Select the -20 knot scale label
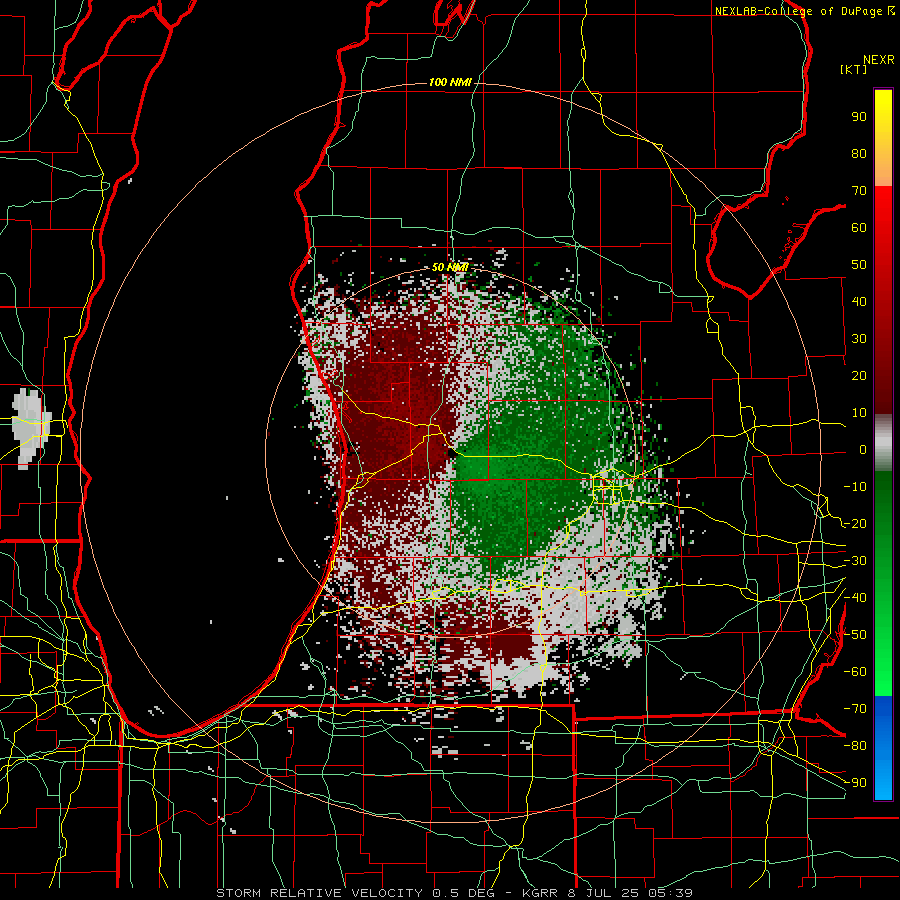 855,524
